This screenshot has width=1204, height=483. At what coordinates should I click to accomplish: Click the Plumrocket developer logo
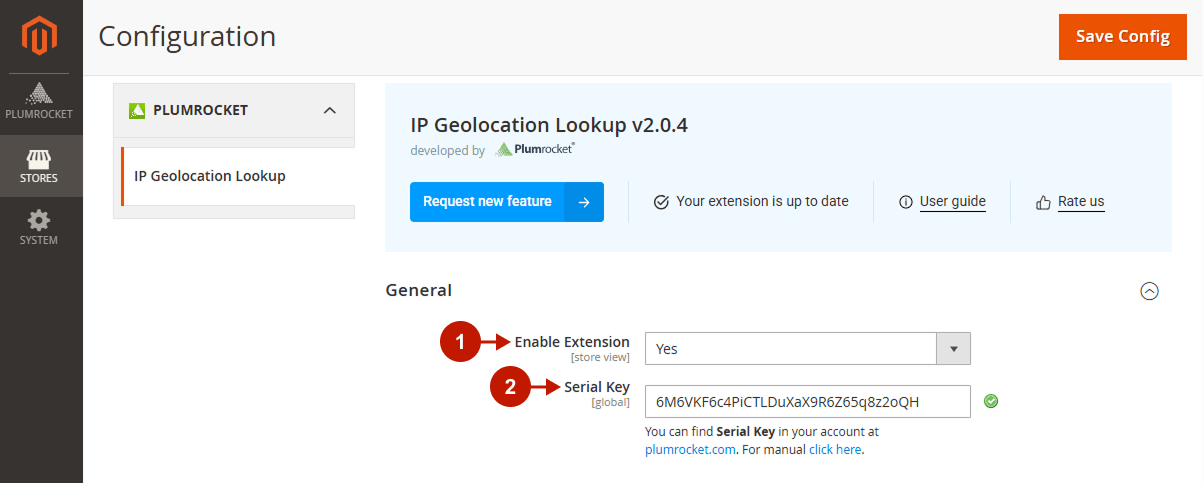point(535,150)
